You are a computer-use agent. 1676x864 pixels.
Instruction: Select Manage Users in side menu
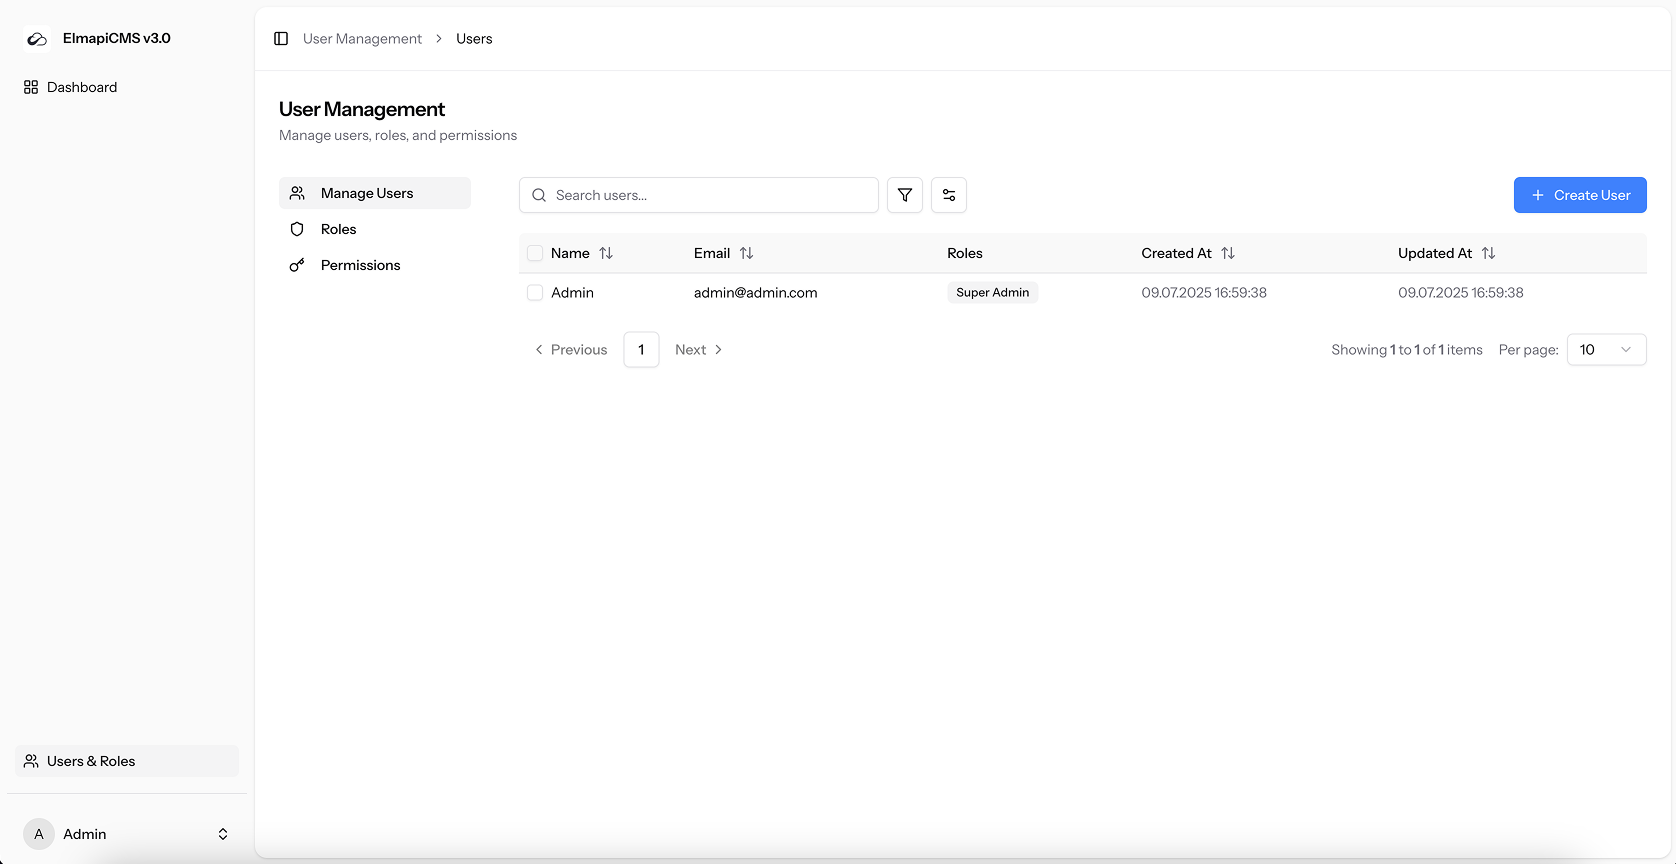[x=366, y=194]
